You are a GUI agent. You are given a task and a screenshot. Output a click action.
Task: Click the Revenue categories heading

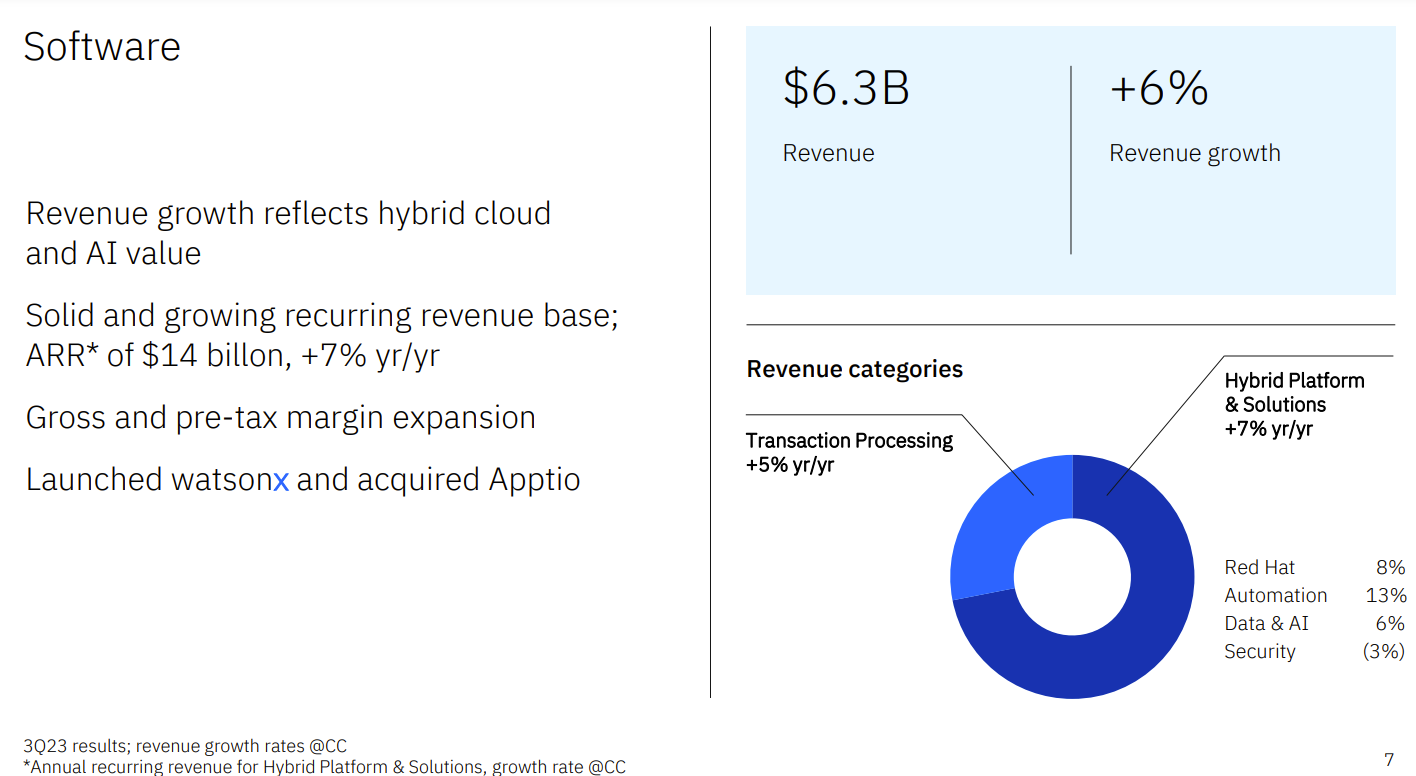coord(854,368)
